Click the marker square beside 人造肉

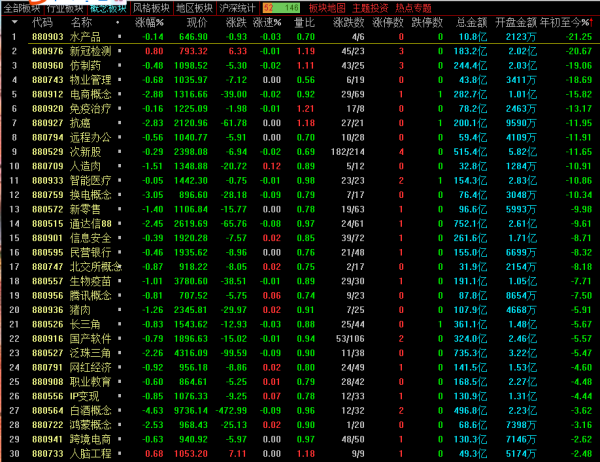pyautogui.click(x=119, y=164)
